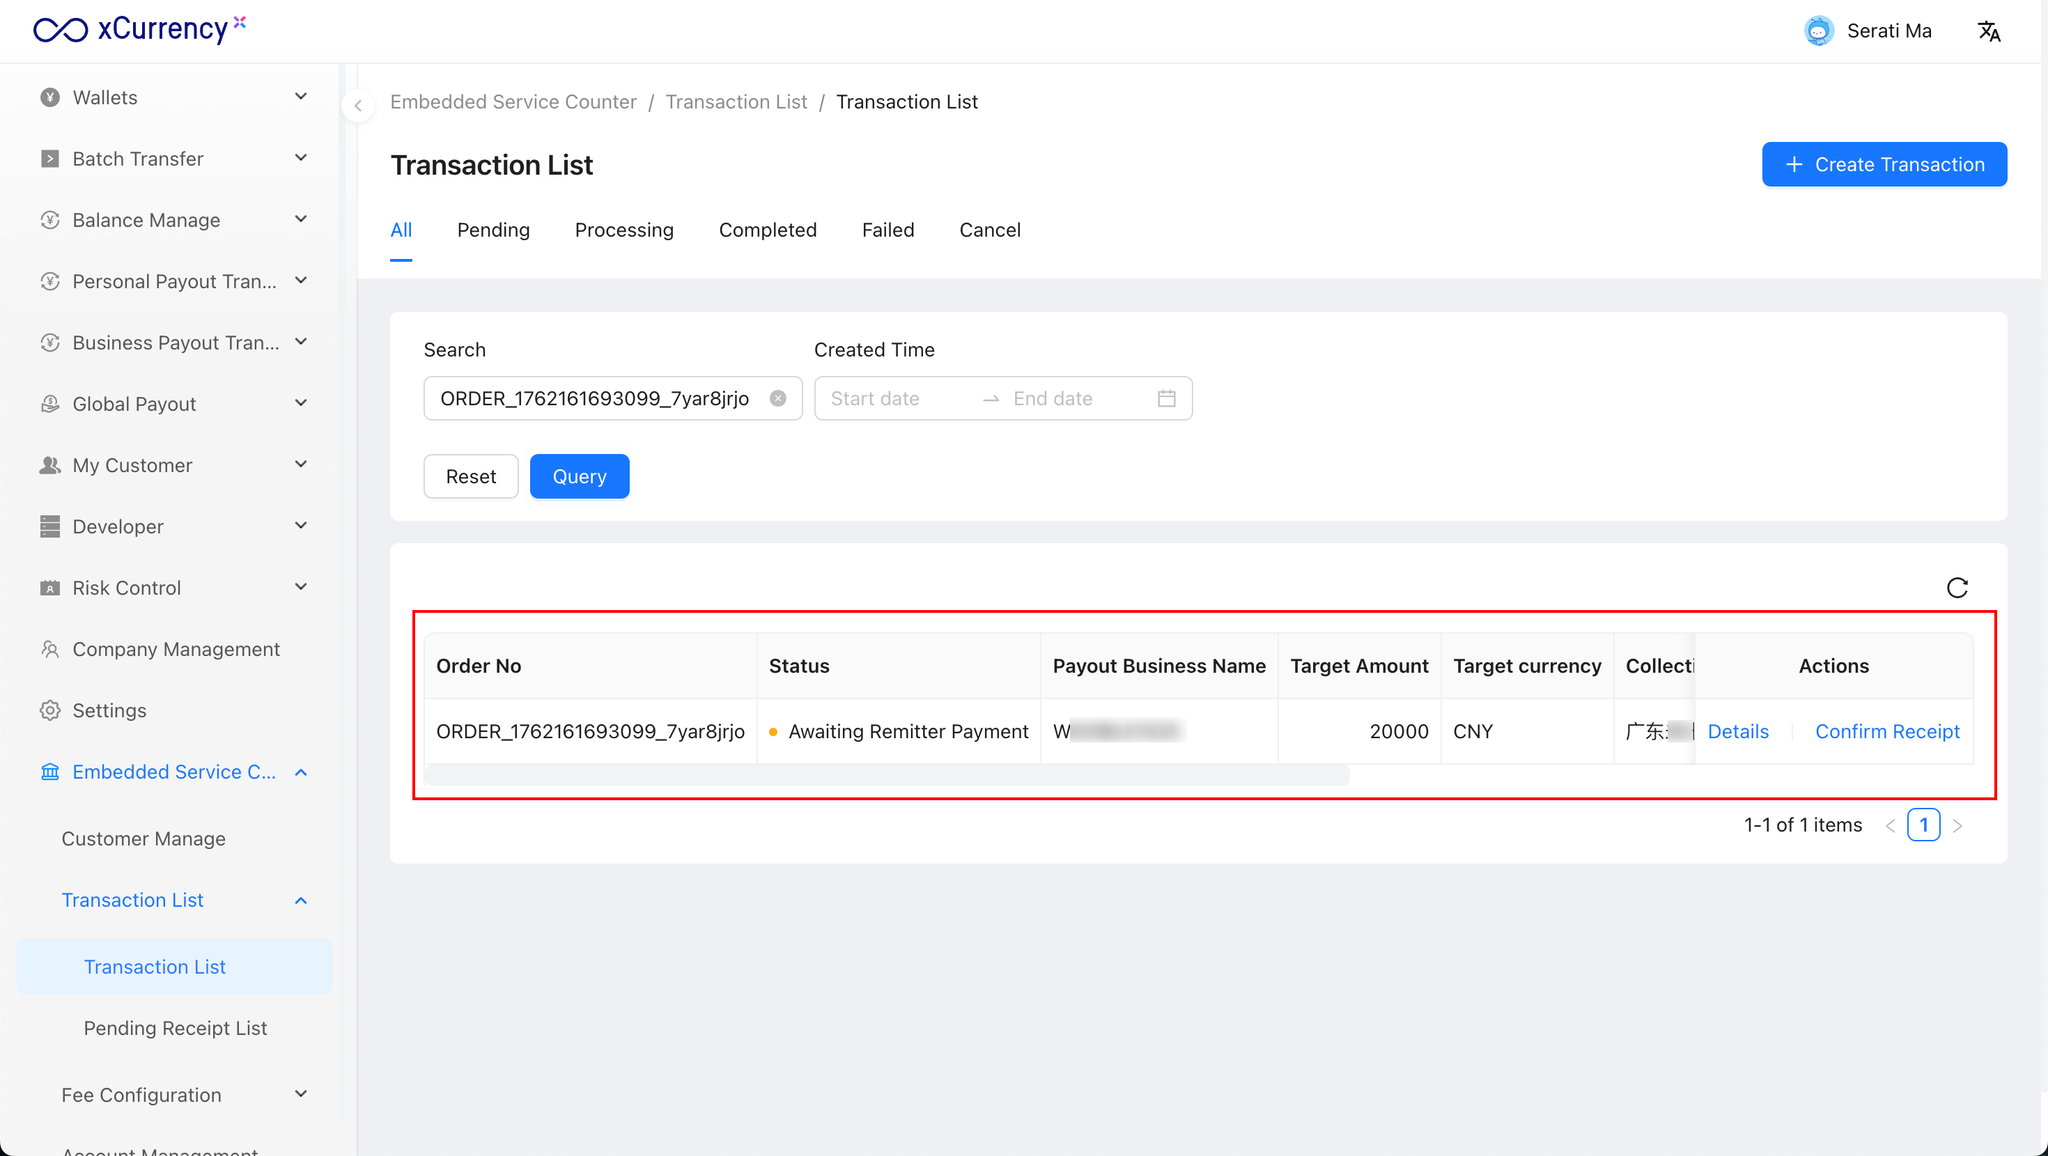Clear the search order number field

[778, 399]
